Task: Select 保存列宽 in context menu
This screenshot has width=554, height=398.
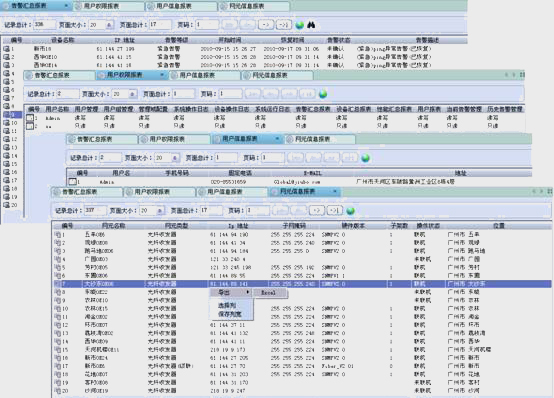Action: 230,314
